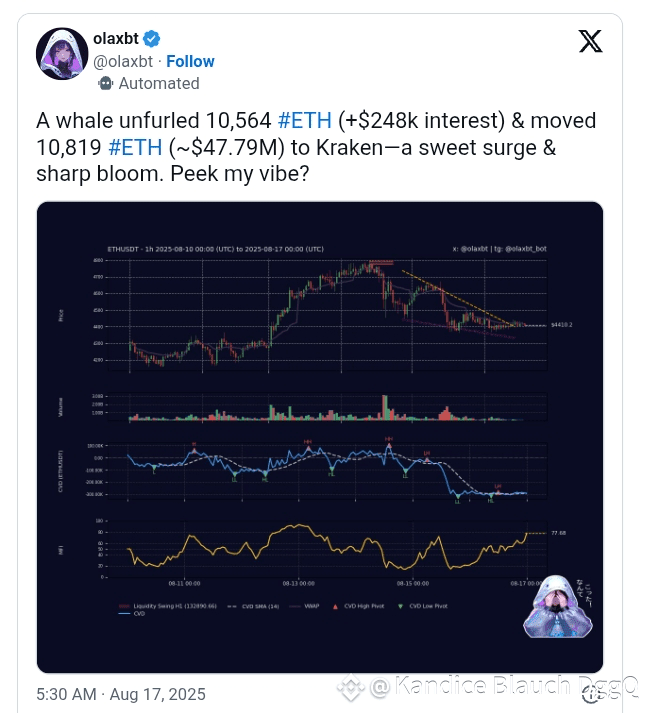The width and height of the screenshot is (647, 713).
Task: Open the X logo in the corner
Action: (590, 41)
